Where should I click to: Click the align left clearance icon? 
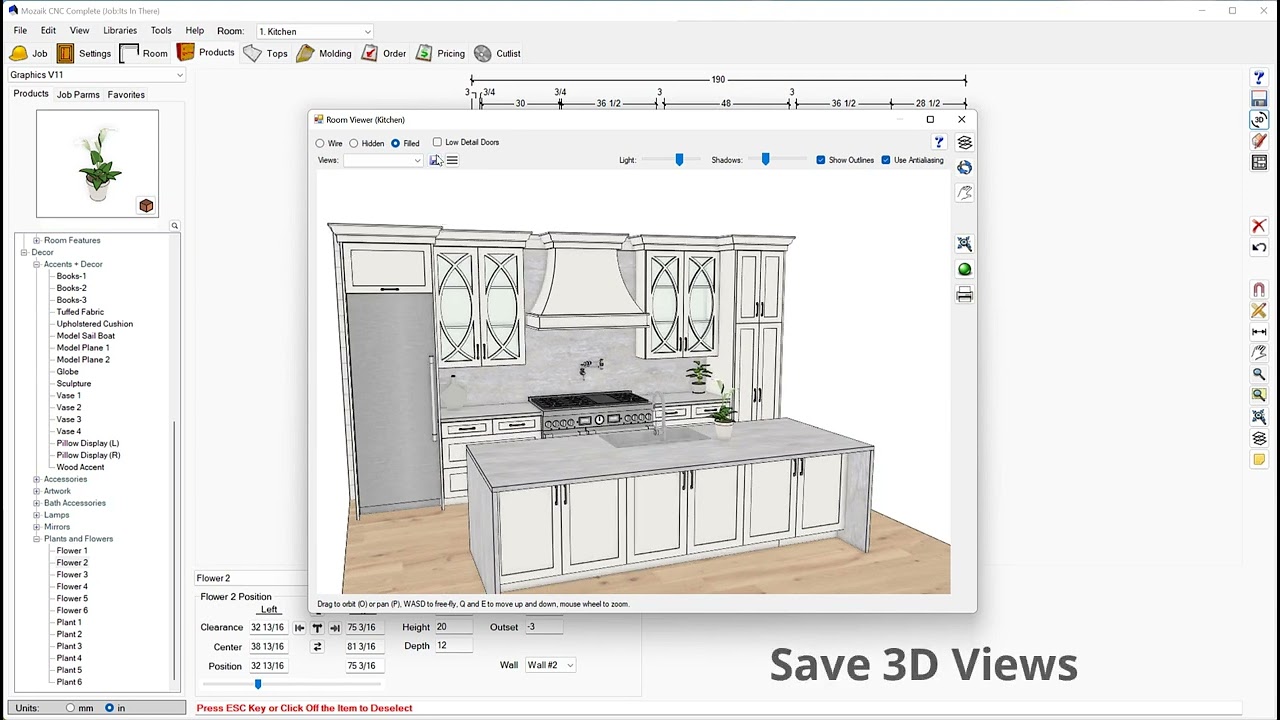click(299, 628)
